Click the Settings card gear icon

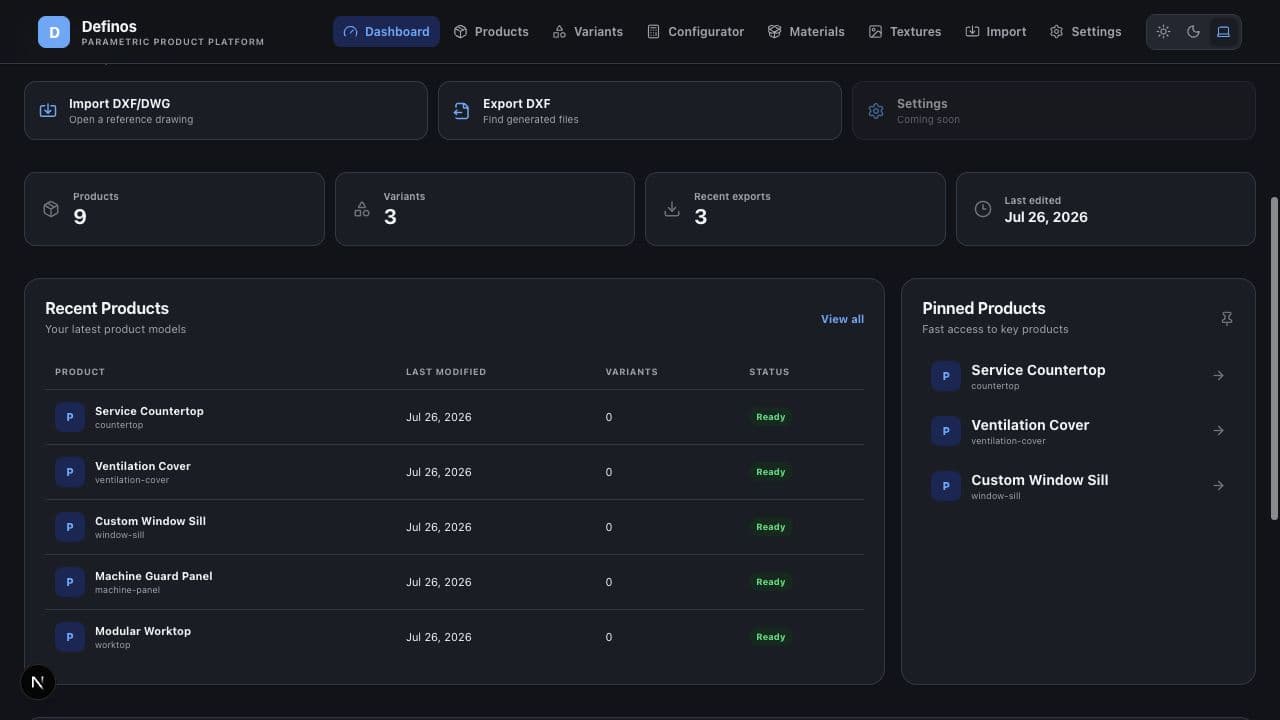point(876,111)
